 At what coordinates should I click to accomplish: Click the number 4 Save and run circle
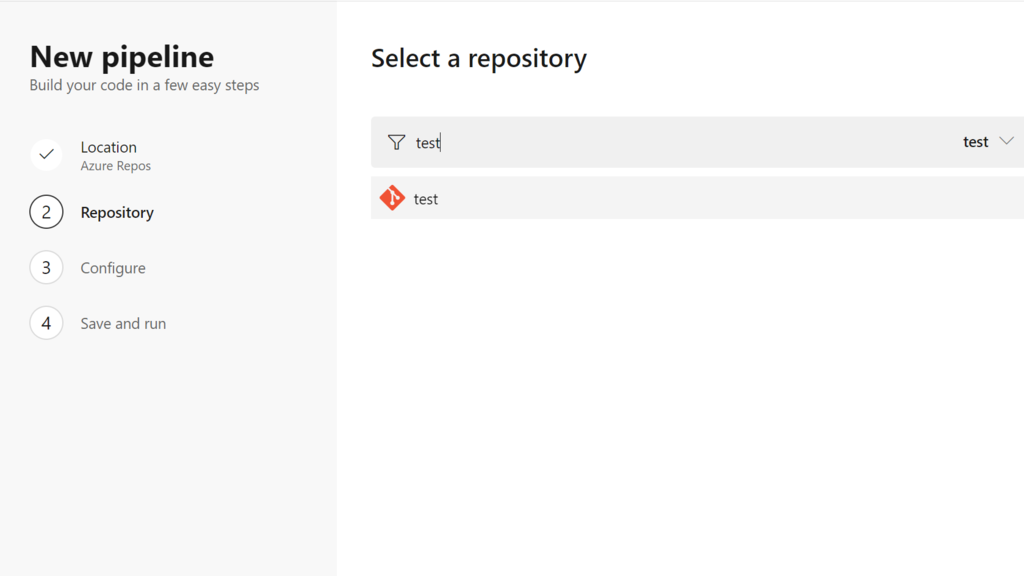tap(46, 323)
